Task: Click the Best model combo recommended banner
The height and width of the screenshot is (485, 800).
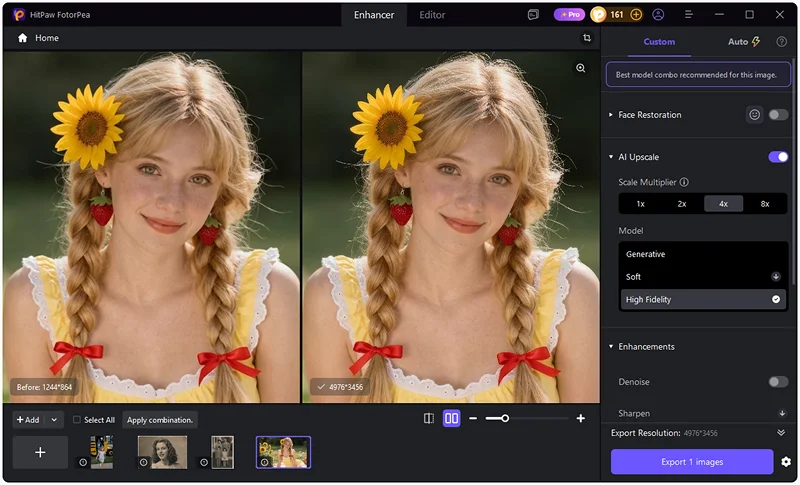Action: pyautogui.click(x=698, y=75)
